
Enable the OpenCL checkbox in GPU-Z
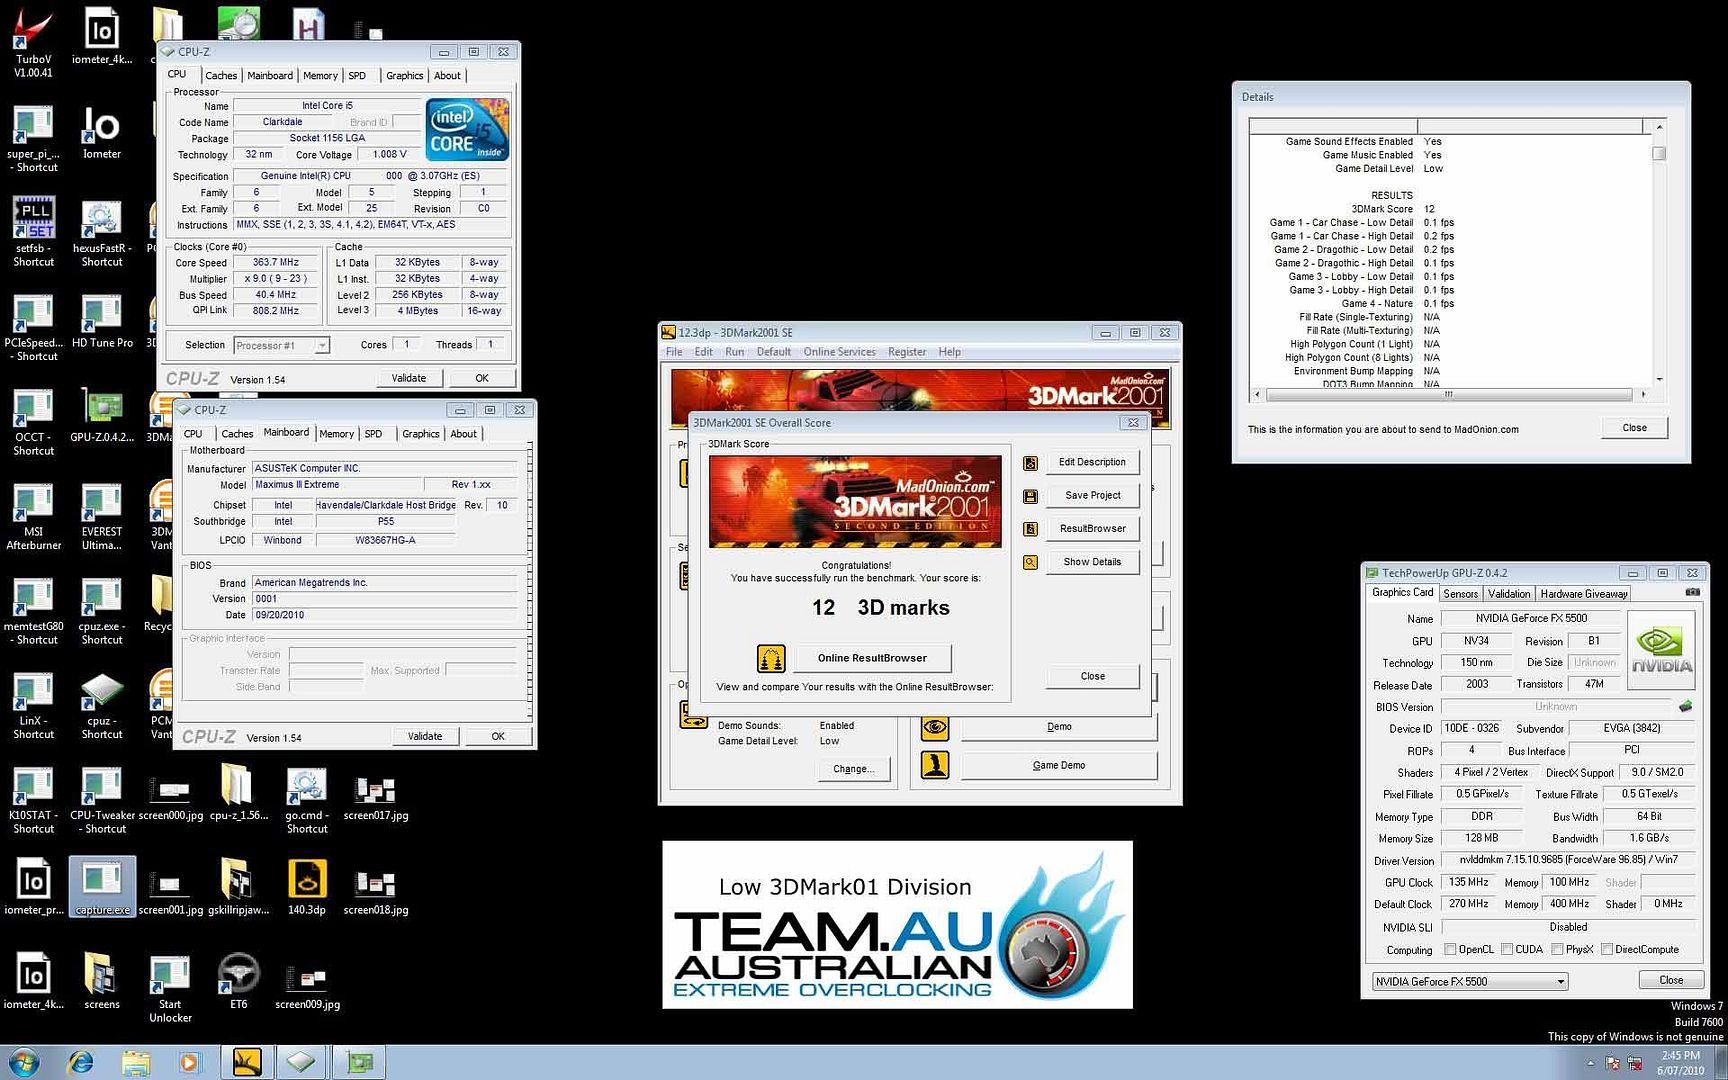[1450, 950]
